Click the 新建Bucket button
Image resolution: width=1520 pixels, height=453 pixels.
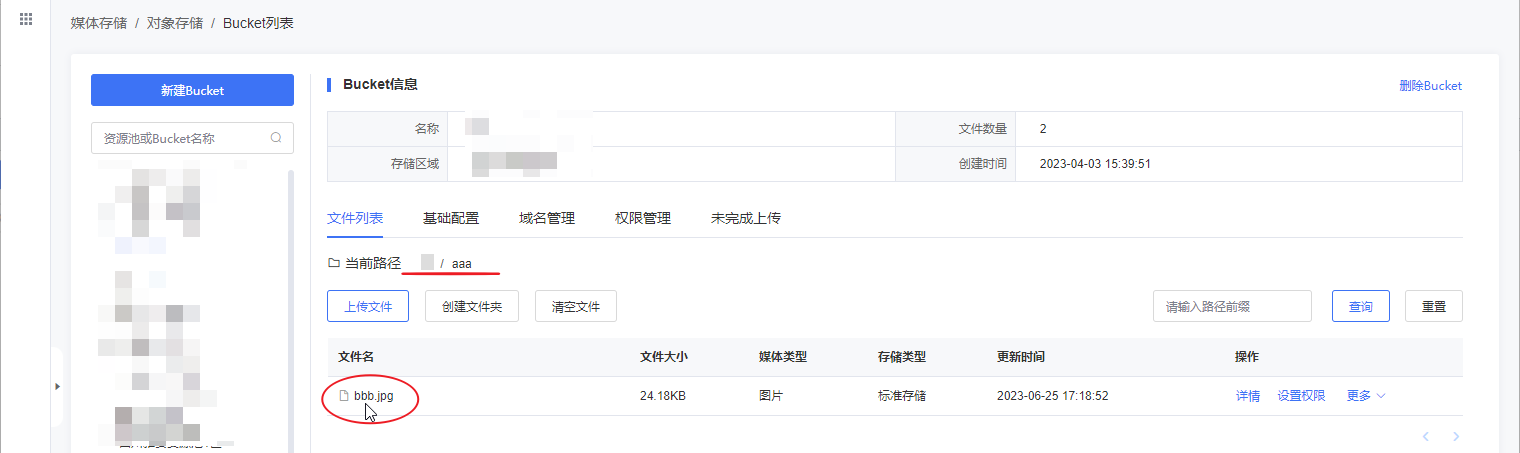(192, 90)
